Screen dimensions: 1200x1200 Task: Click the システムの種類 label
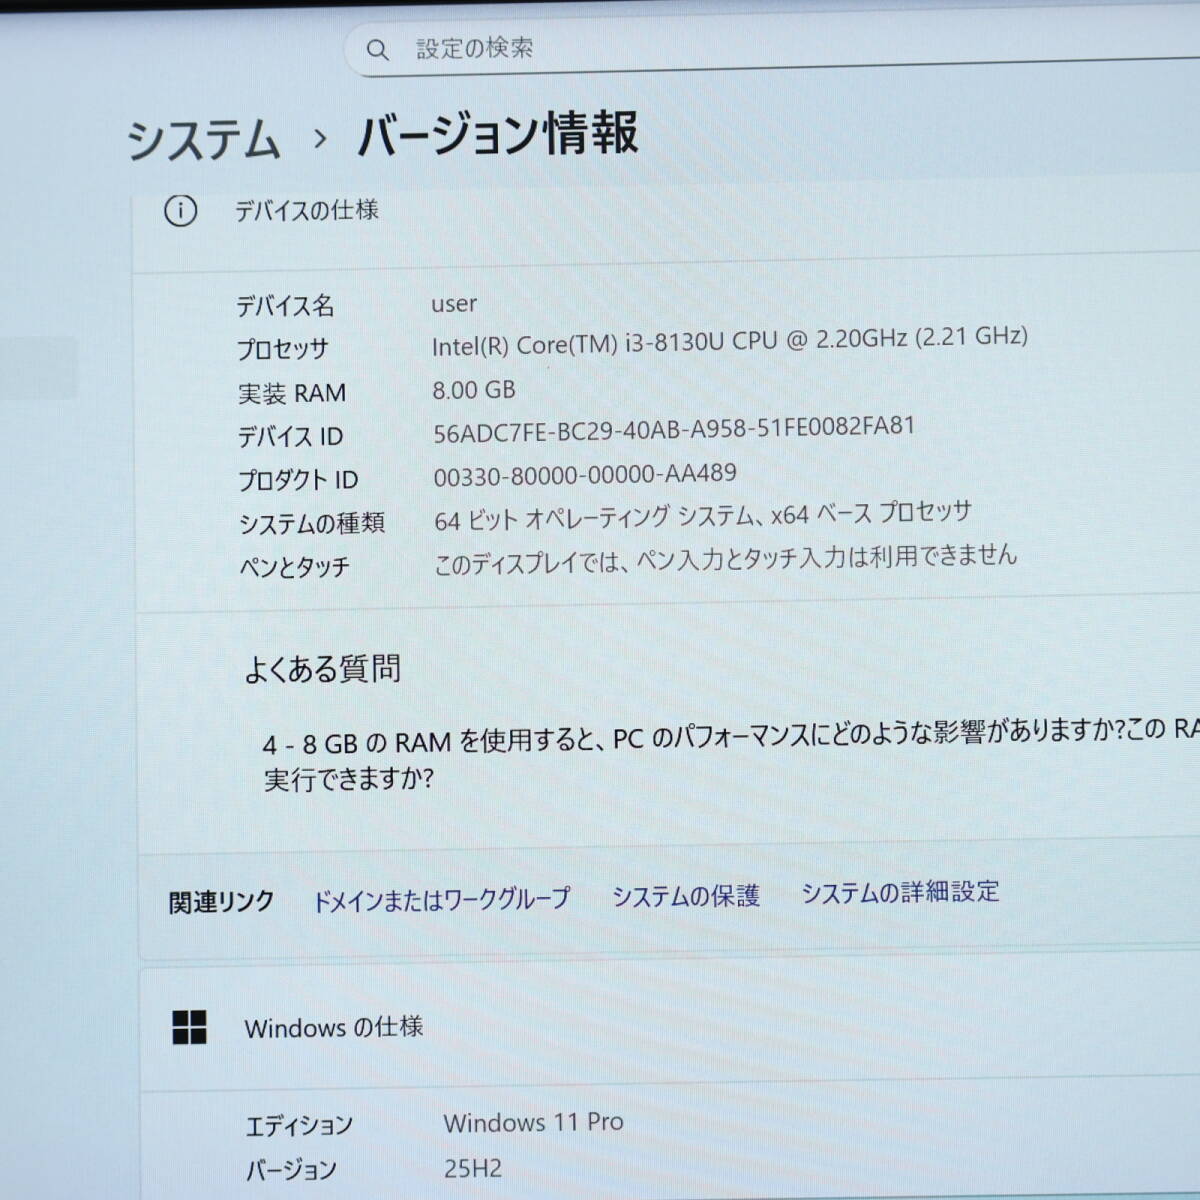(x=311, y=523)
